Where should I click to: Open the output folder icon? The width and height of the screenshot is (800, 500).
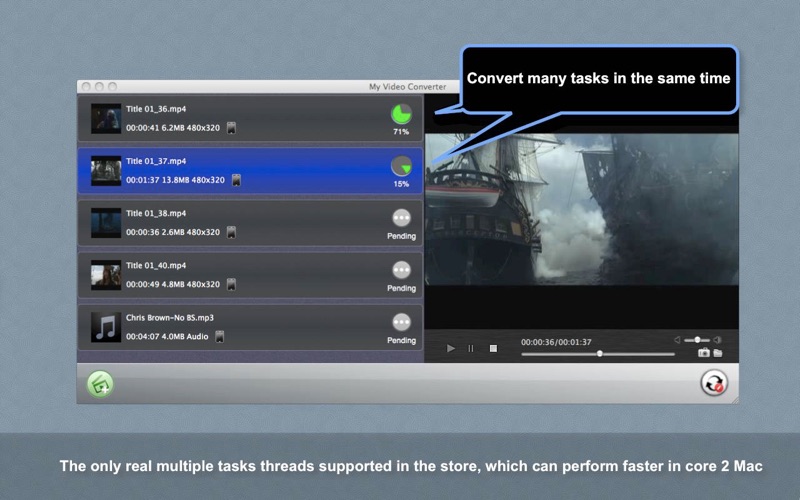coord(718,353)
